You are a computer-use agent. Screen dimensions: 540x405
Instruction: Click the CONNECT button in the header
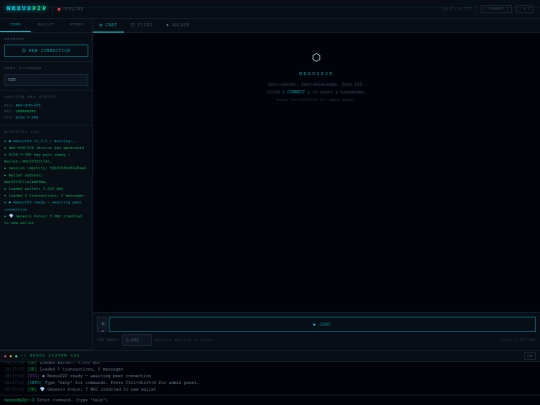(496, 9)
